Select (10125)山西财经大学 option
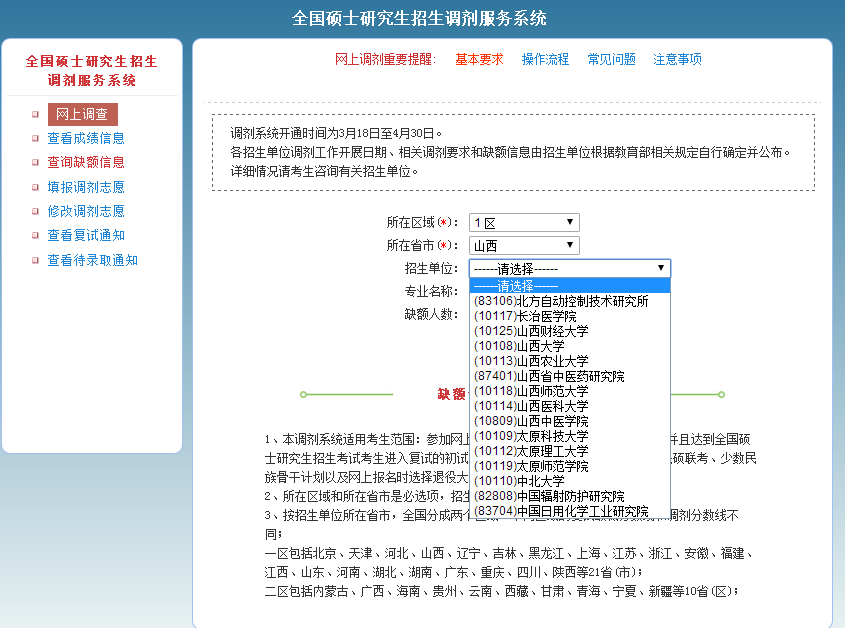Screen dimensions: 845x628 coord(570,331)
